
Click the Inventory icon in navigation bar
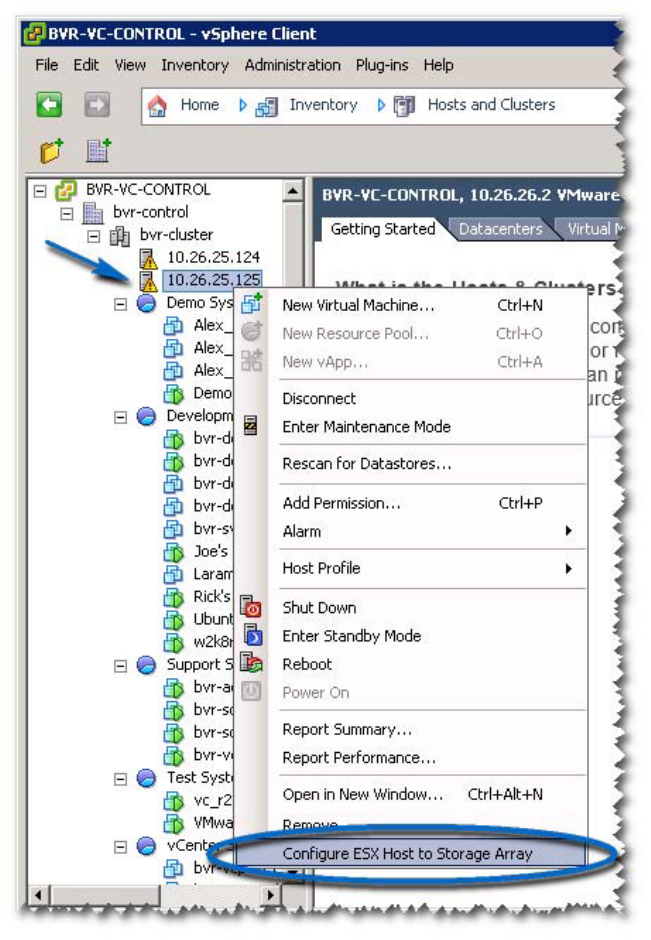(x=267, y=107)
